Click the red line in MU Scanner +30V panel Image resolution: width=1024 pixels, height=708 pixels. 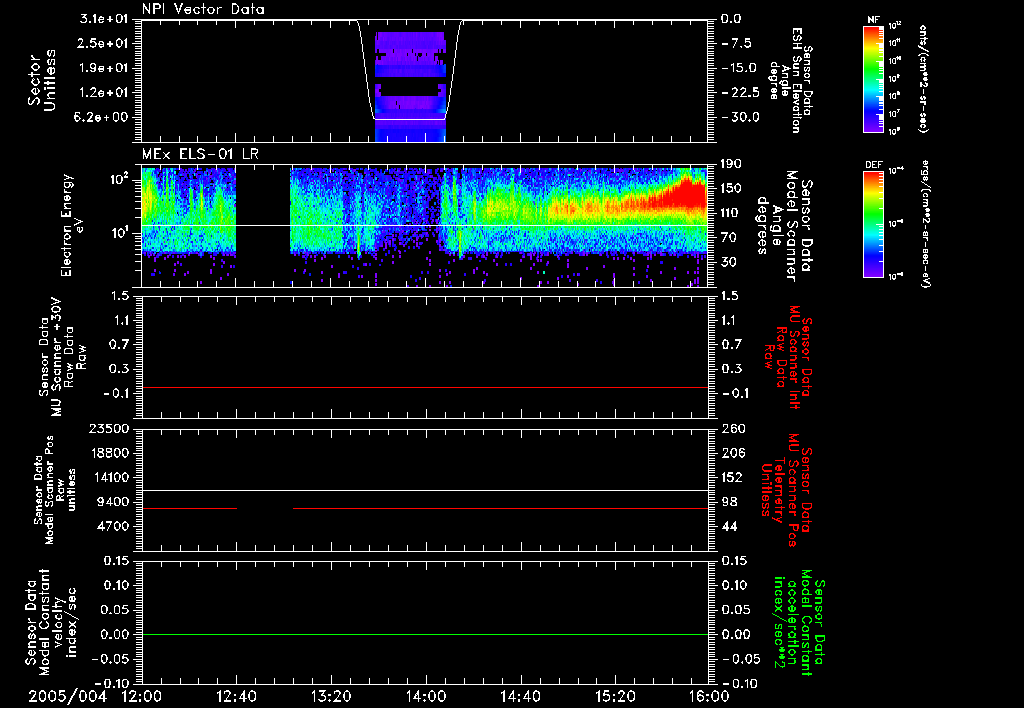click(425, 387)
